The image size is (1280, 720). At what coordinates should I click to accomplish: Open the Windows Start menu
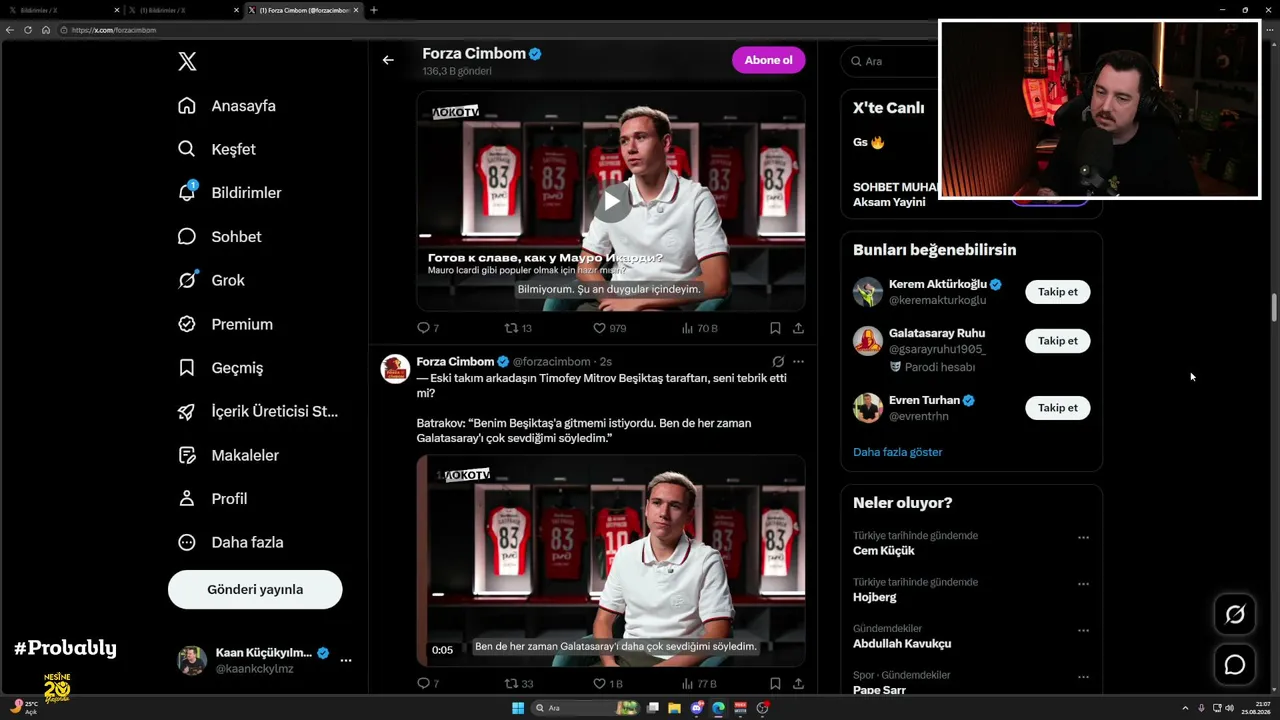coord(518,708)
